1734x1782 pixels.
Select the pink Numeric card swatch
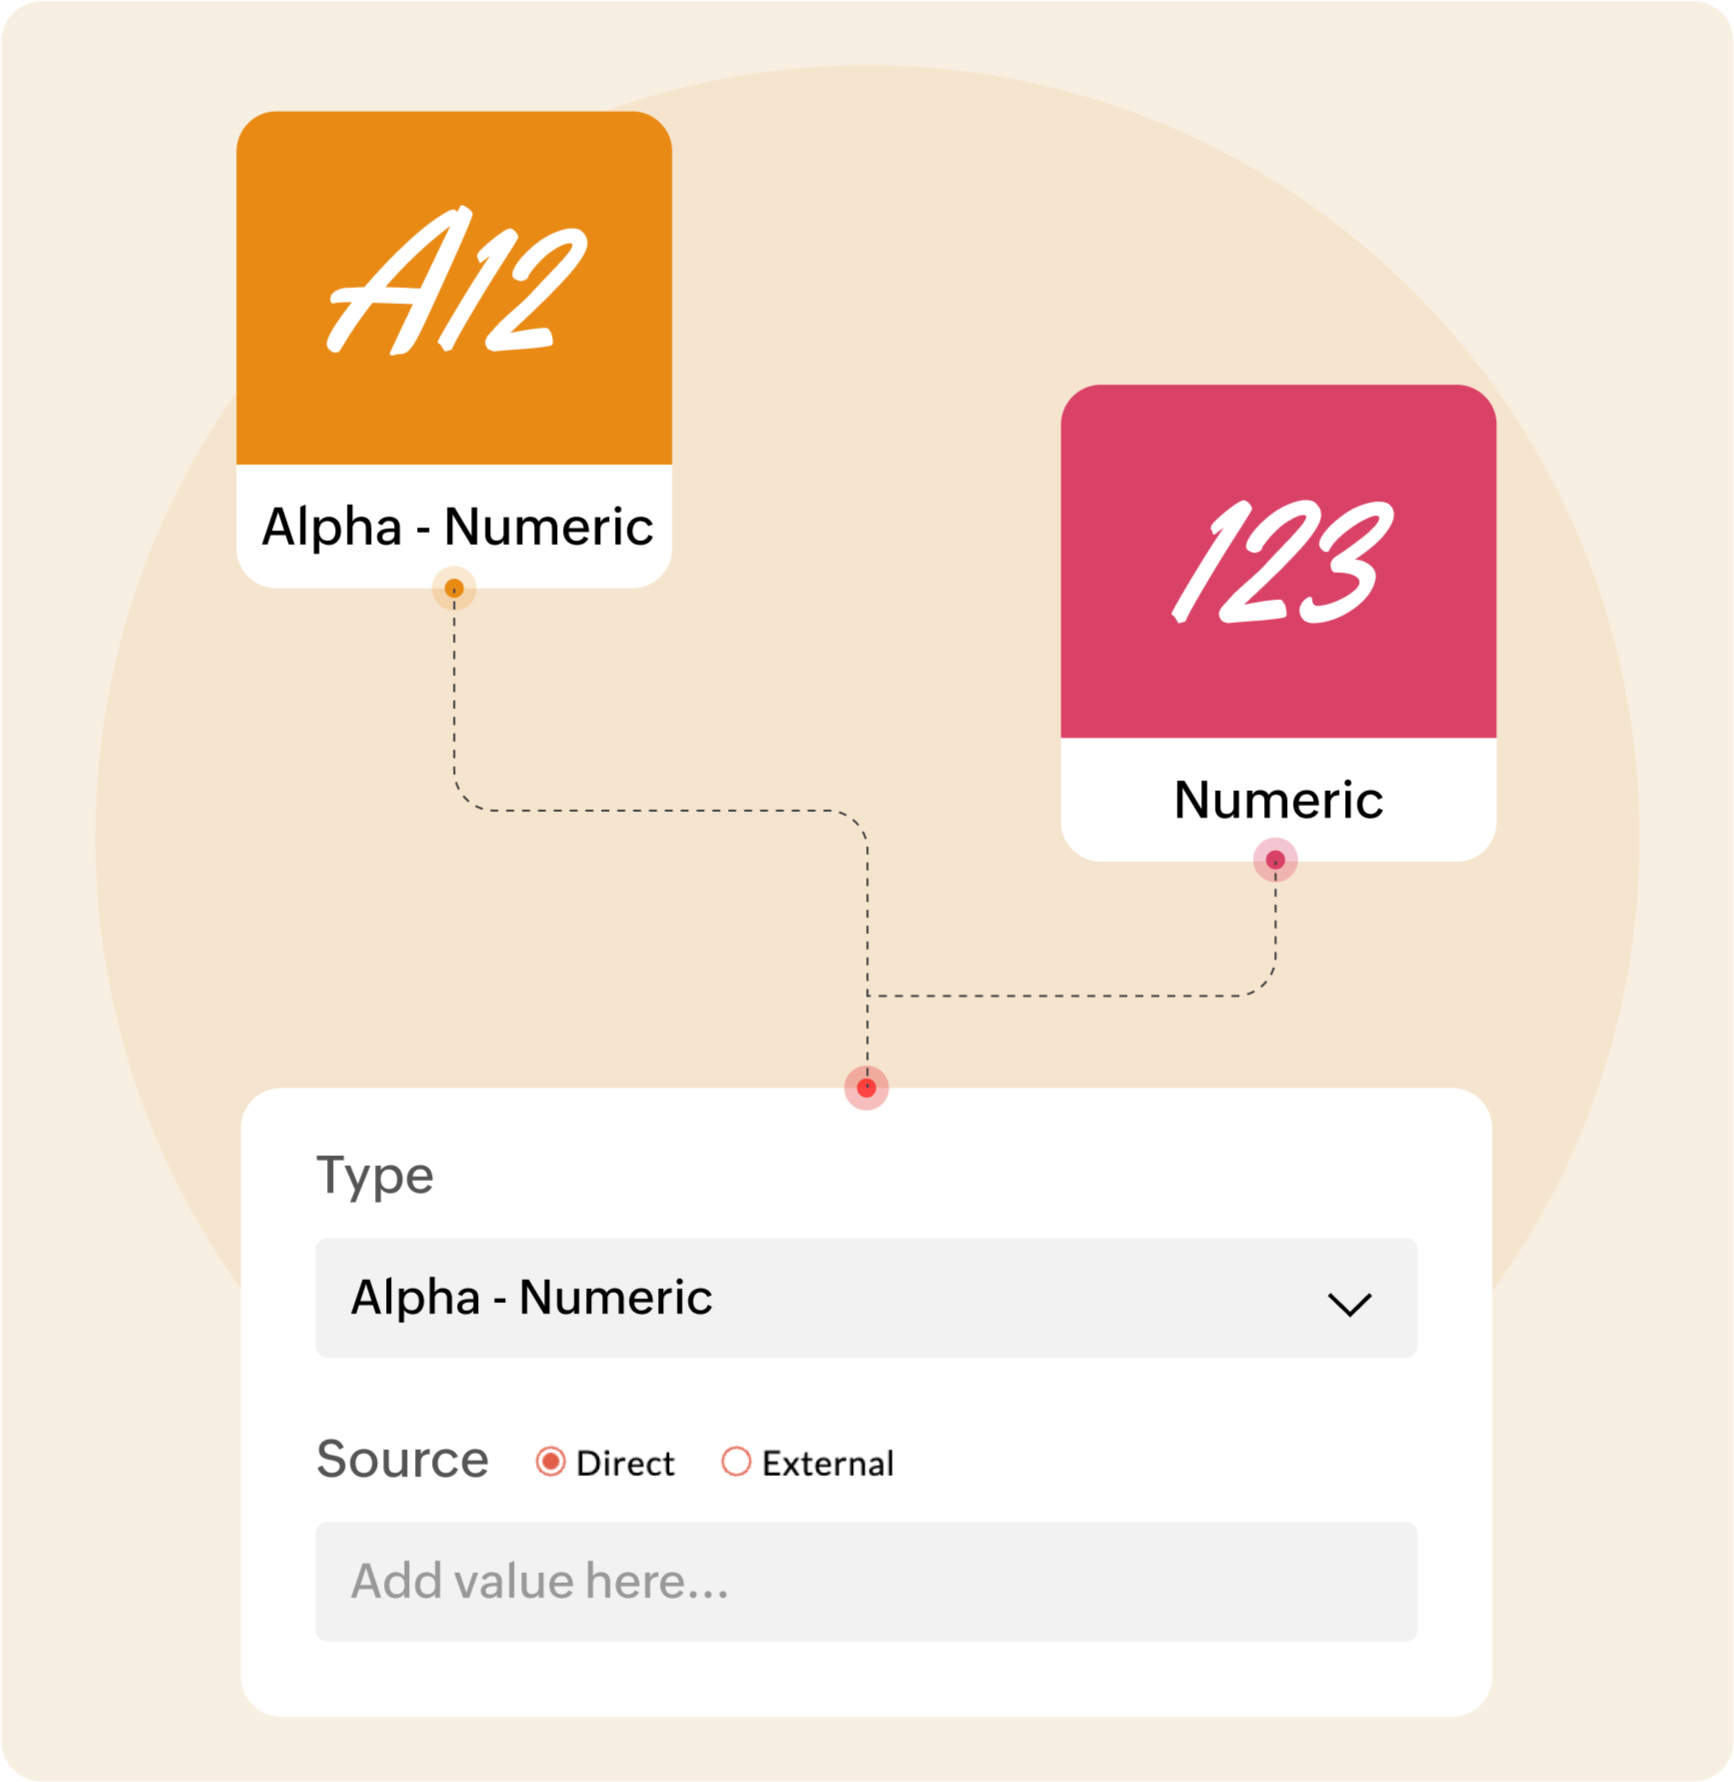[1278, 562]
